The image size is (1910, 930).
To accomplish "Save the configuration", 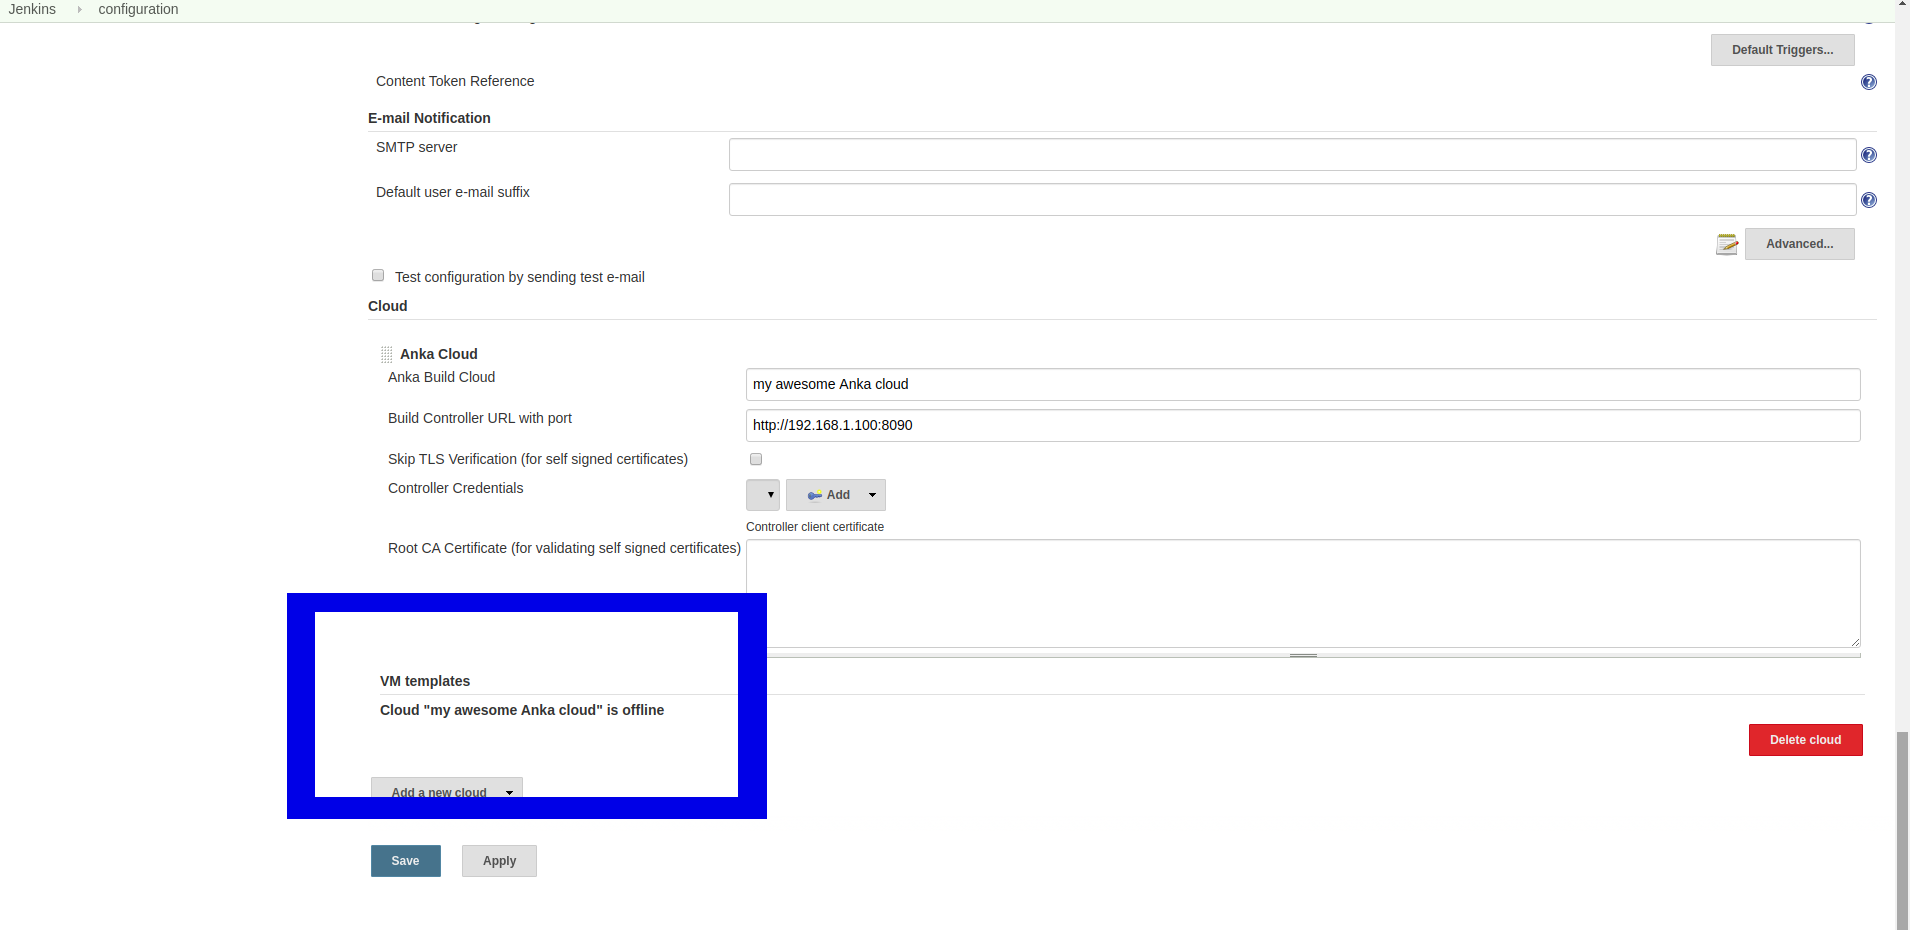I will [406, 861].
